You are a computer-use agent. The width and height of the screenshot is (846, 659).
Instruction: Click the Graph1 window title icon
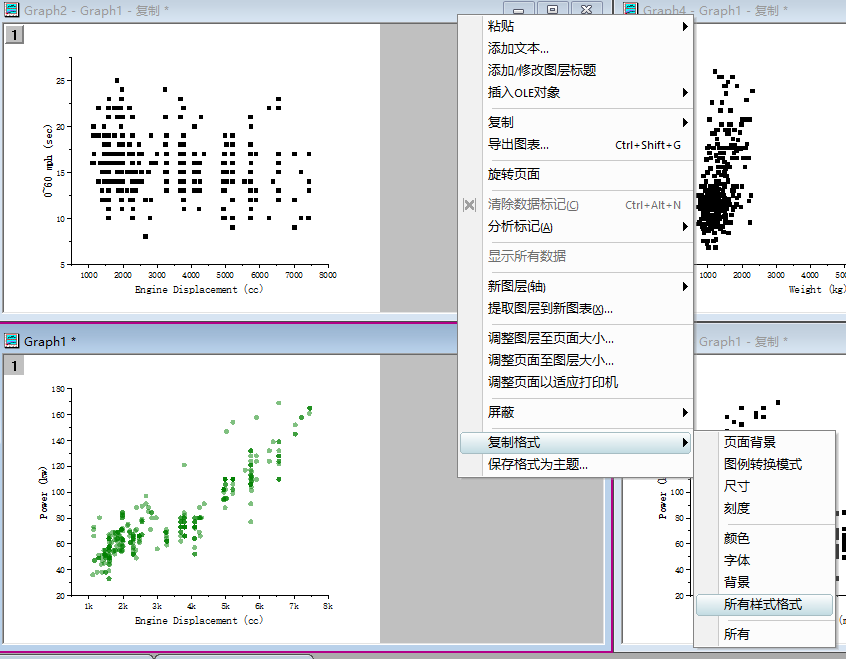coord(13,341)
